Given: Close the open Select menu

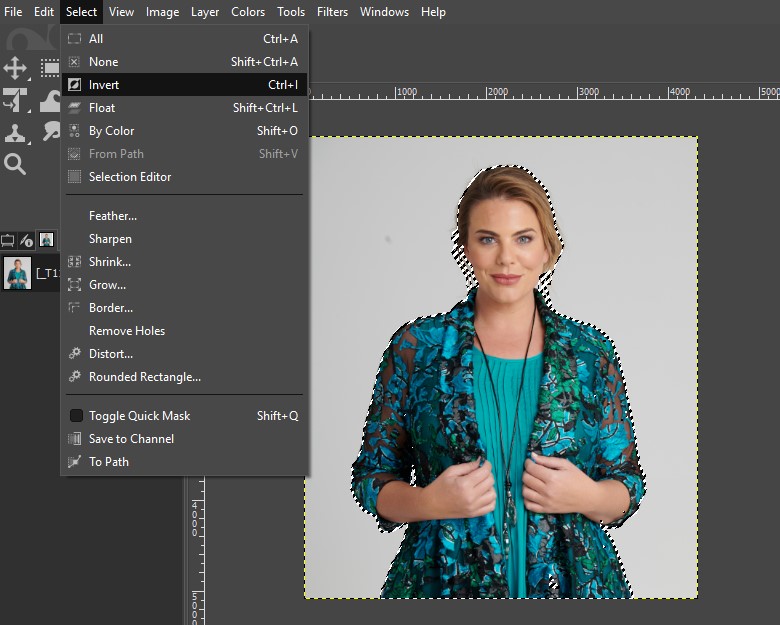Looking at the screenshot, I should 81,11.
